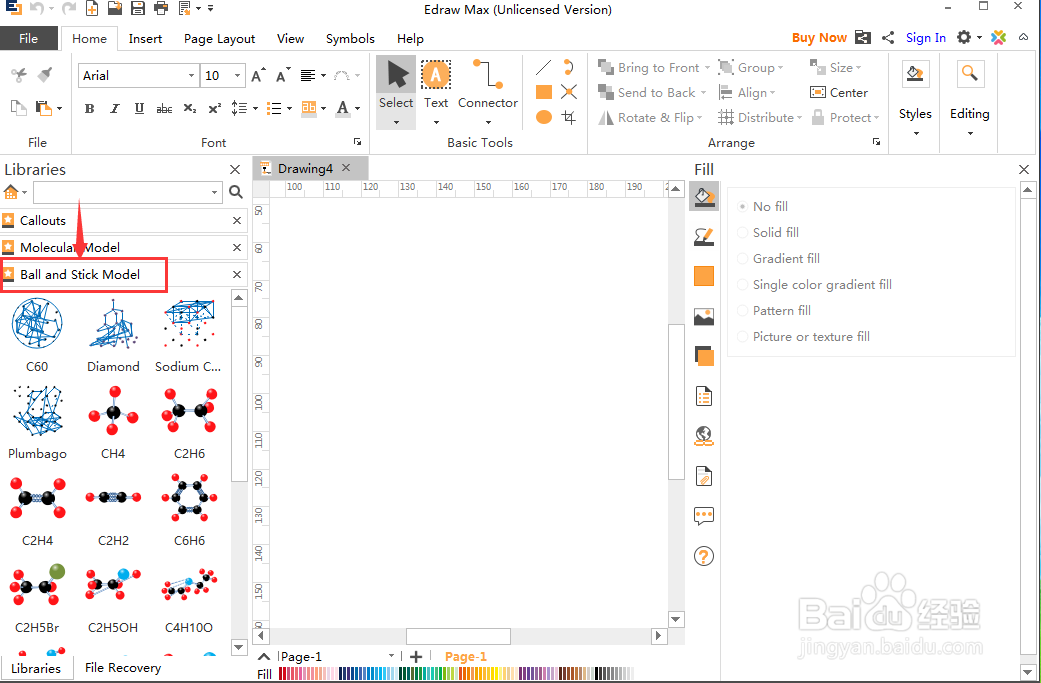Select Pattern fill option
1041x683 pixels.
coord(774,310)
